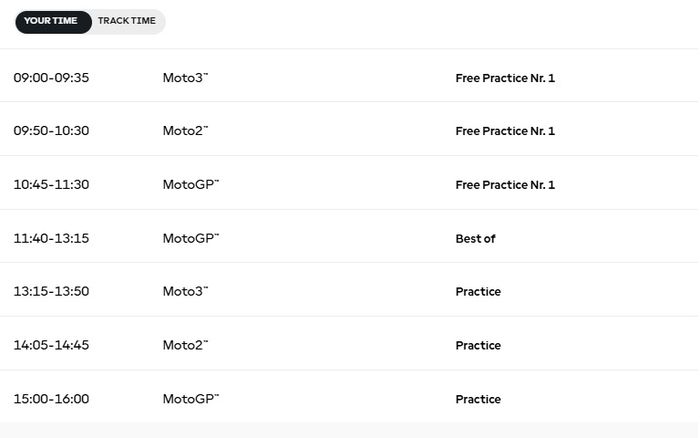This screenshot has width=700, height=438.
Task: Open the Moto2 Practice session at 14:05
Action: point(478,346)
